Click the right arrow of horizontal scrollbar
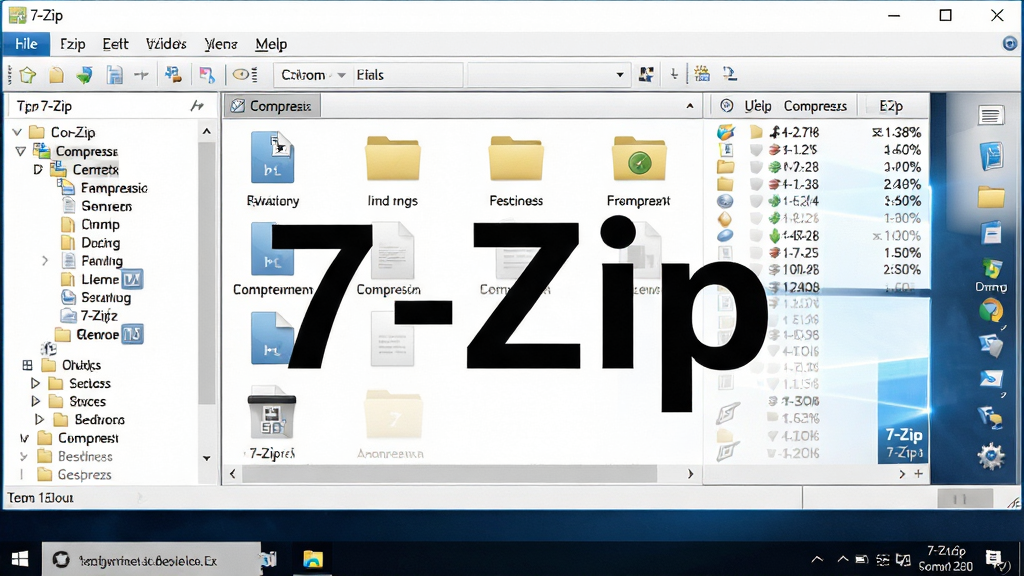The width and height of the screenshot is (1024, 576). 690,474
